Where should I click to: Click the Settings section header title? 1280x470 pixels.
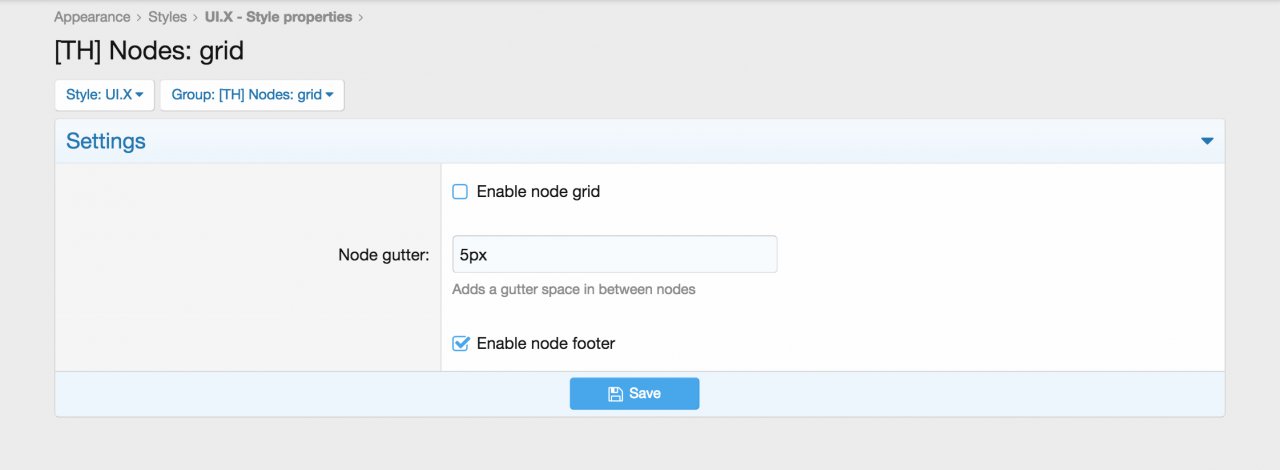point(106,141)
